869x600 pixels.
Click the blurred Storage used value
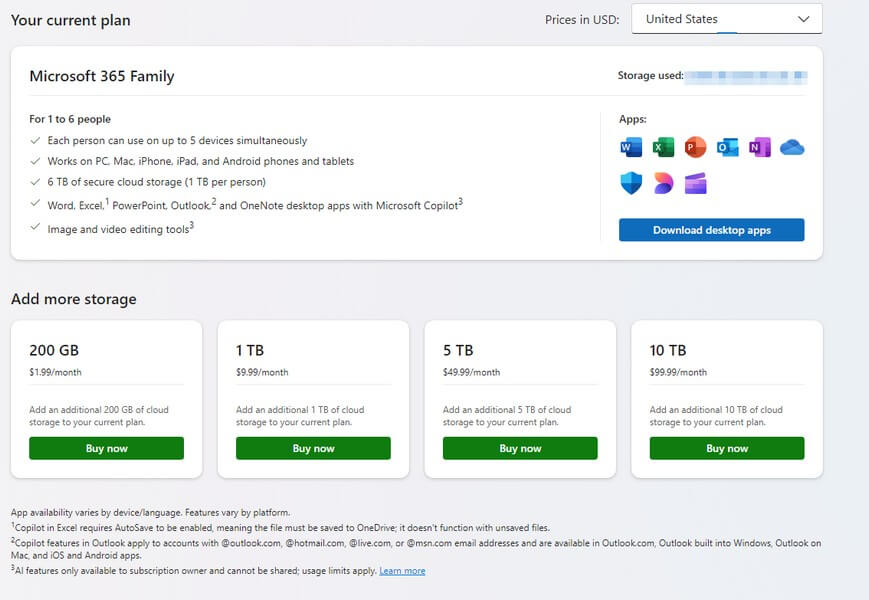coord(746,76)
